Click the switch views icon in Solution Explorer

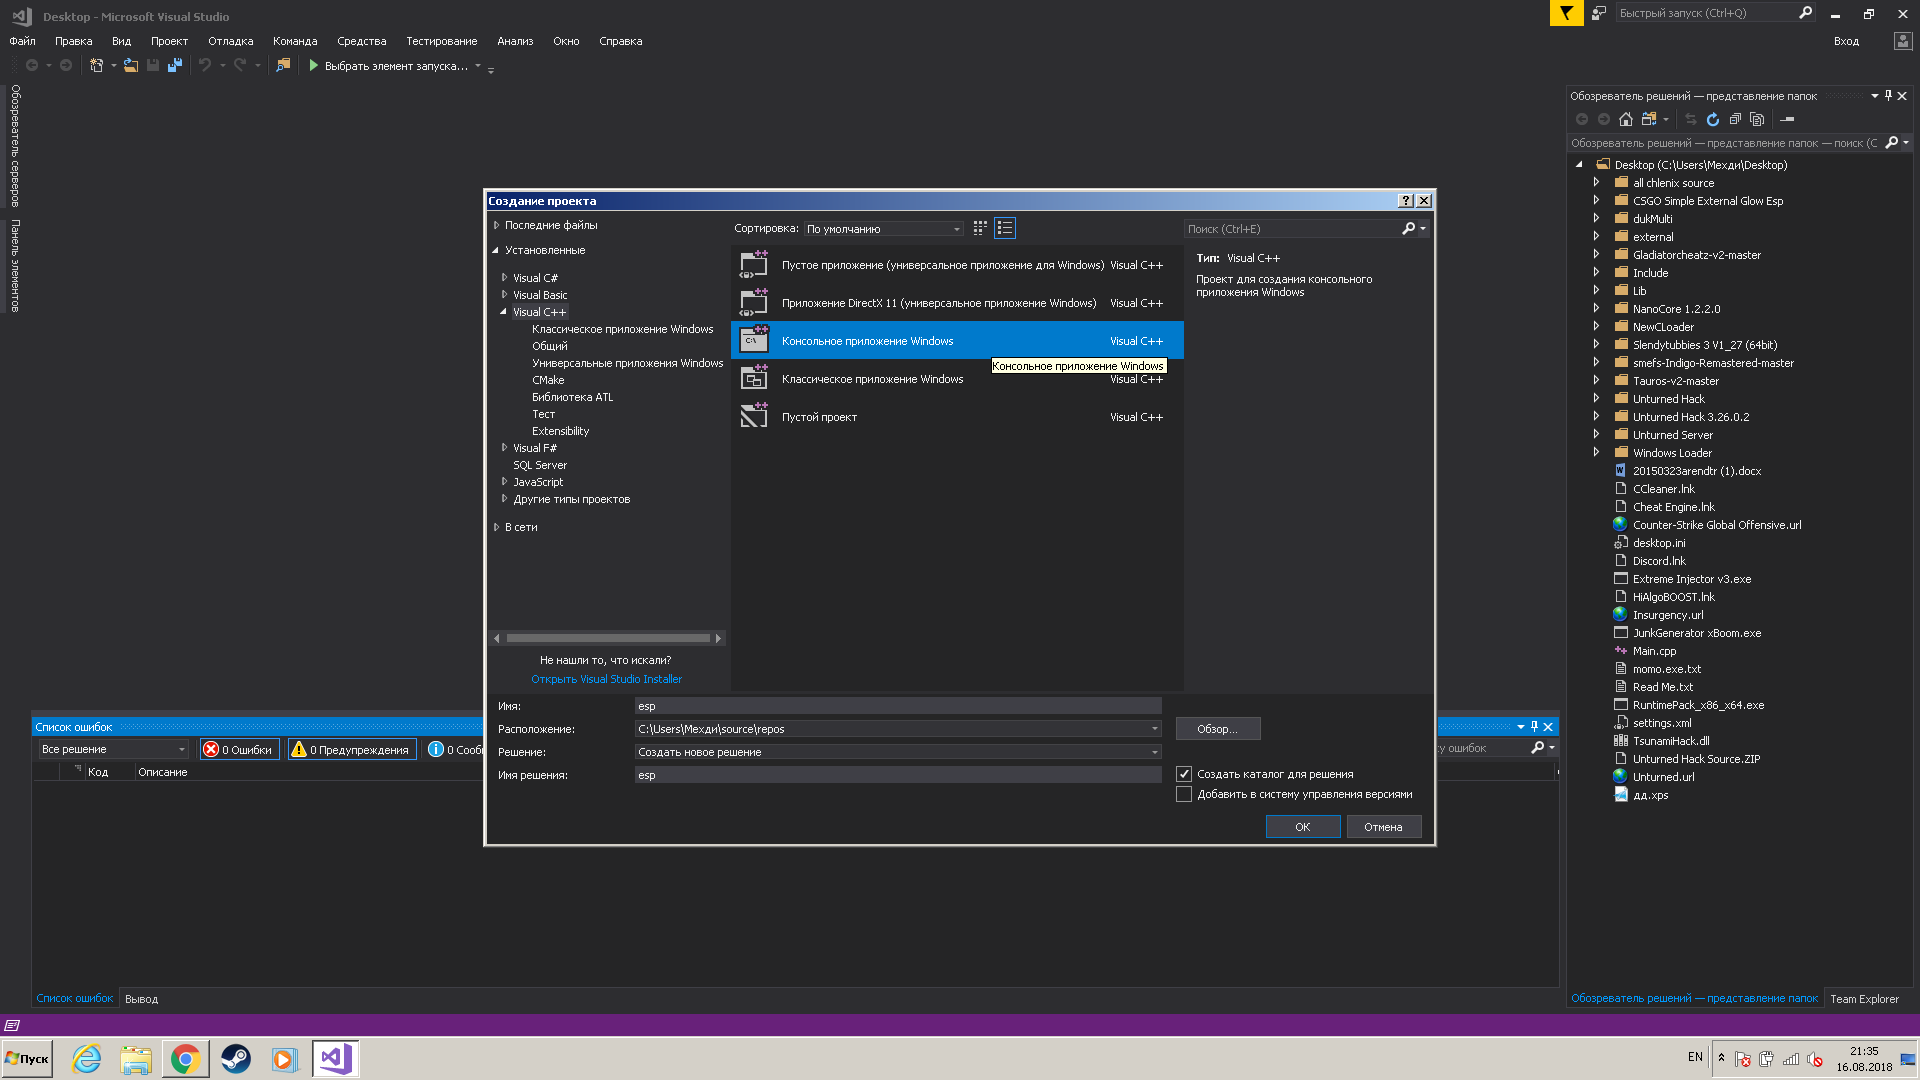pyautogui.click(x=1649, y=119)
